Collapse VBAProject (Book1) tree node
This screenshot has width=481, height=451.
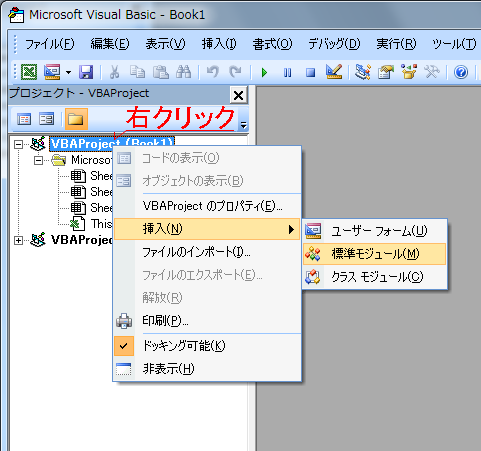(x=19, y=144)
